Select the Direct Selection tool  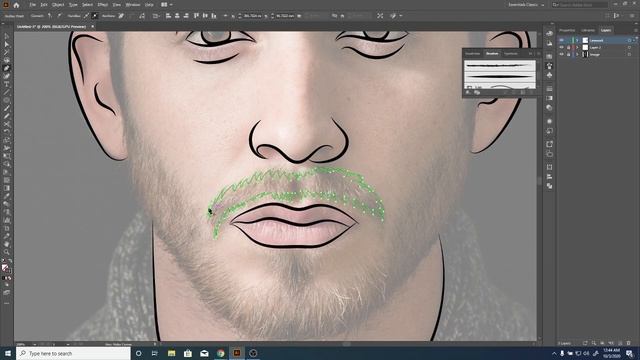[7, 44]
